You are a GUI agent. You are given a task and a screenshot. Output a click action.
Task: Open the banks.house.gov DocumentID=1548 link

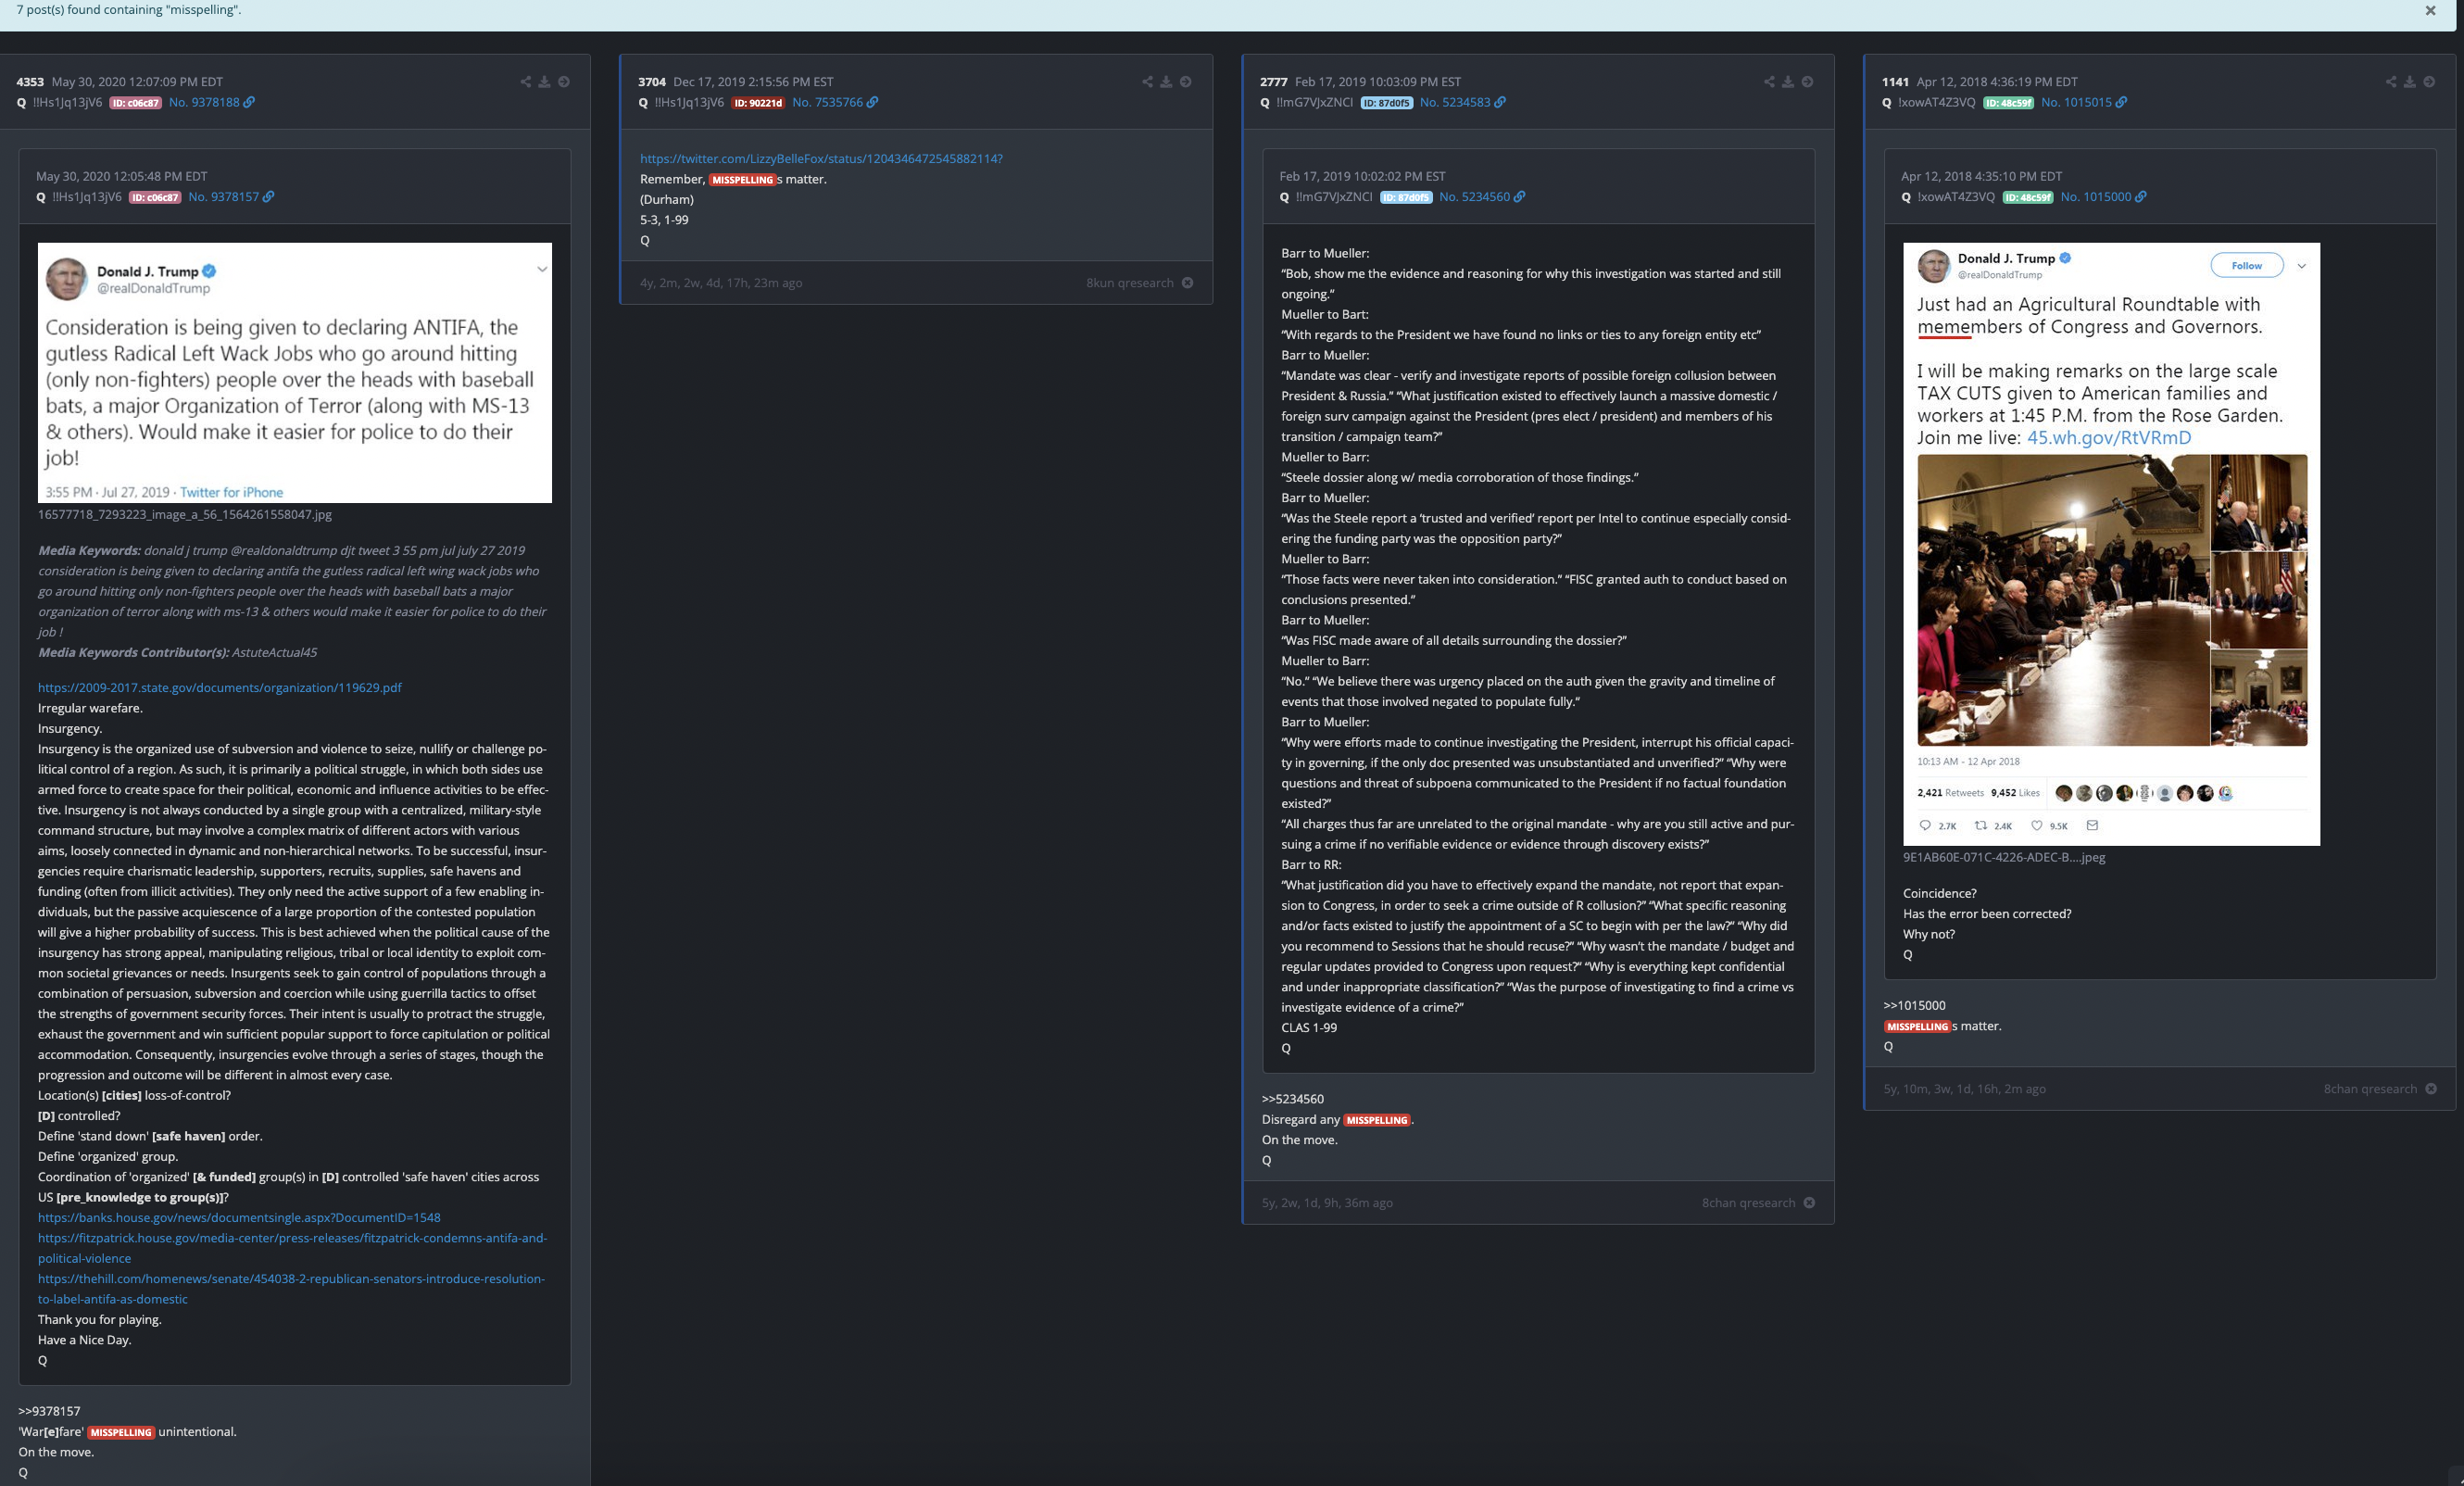click(239, 1218)
